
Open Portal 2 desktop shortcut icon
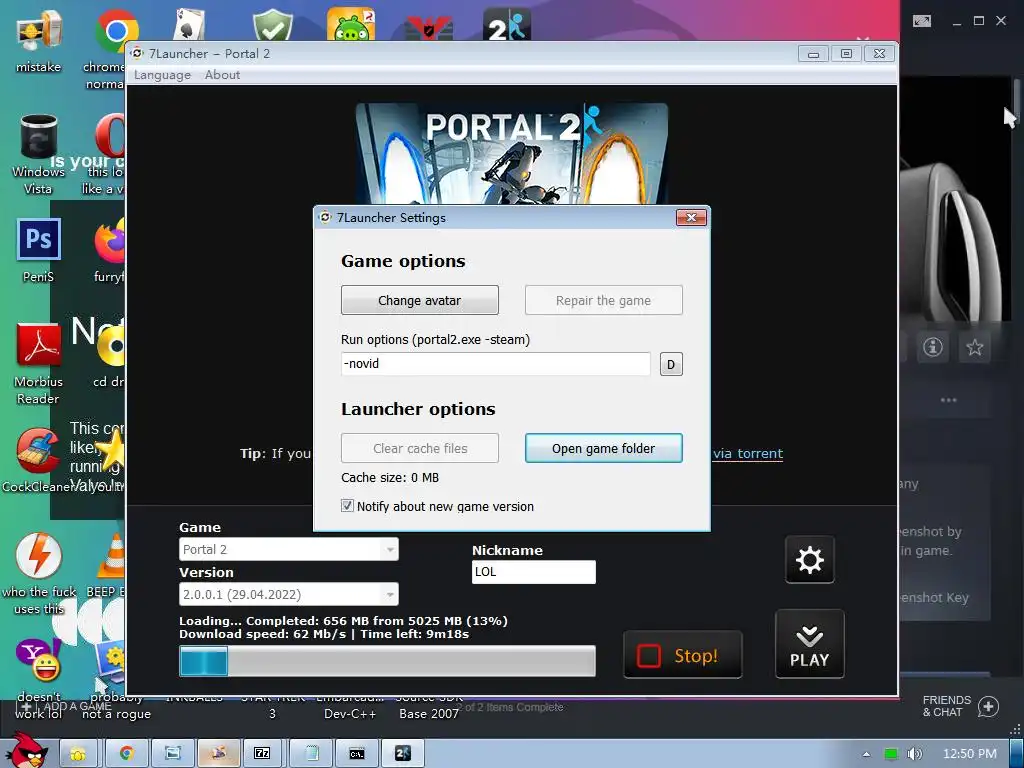[507, 24]
